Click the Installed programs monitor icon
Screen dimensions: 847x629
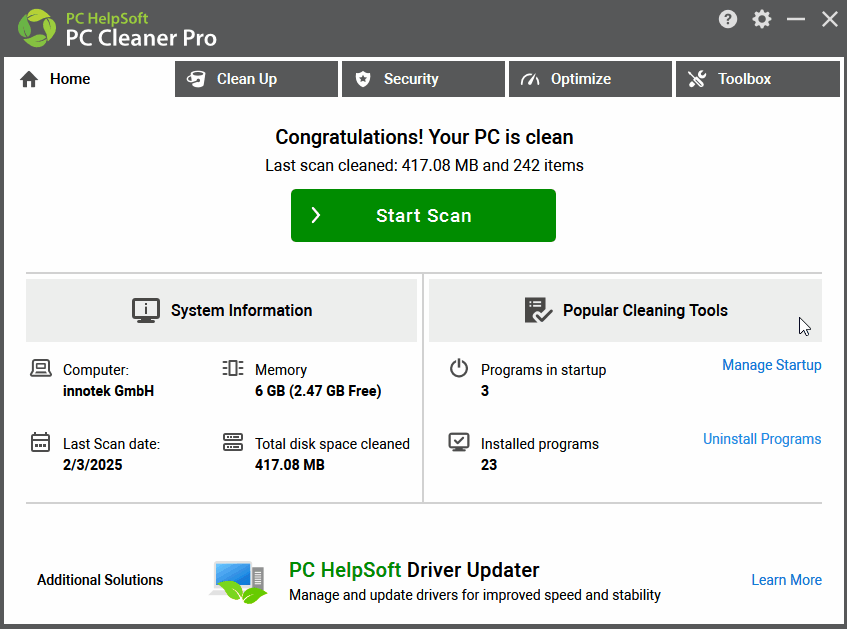click(x=459, y=442)
